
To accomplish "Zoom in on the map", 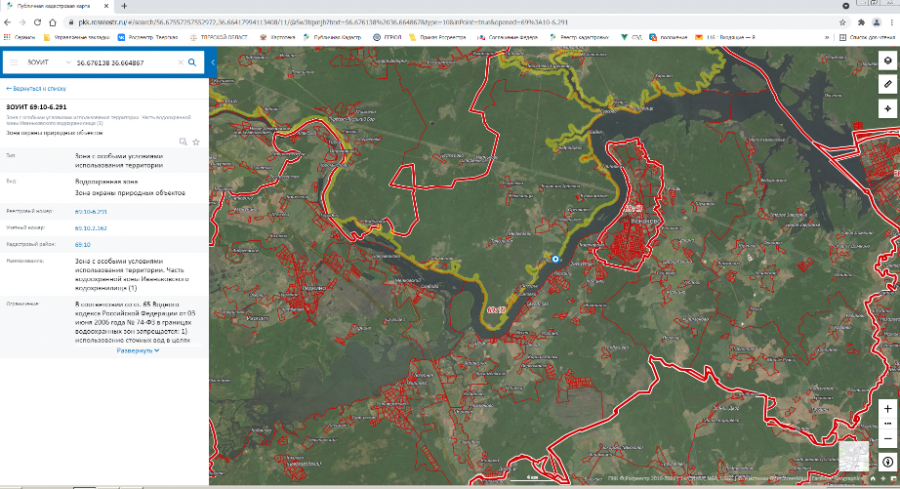I will click(x=887, y=409).
